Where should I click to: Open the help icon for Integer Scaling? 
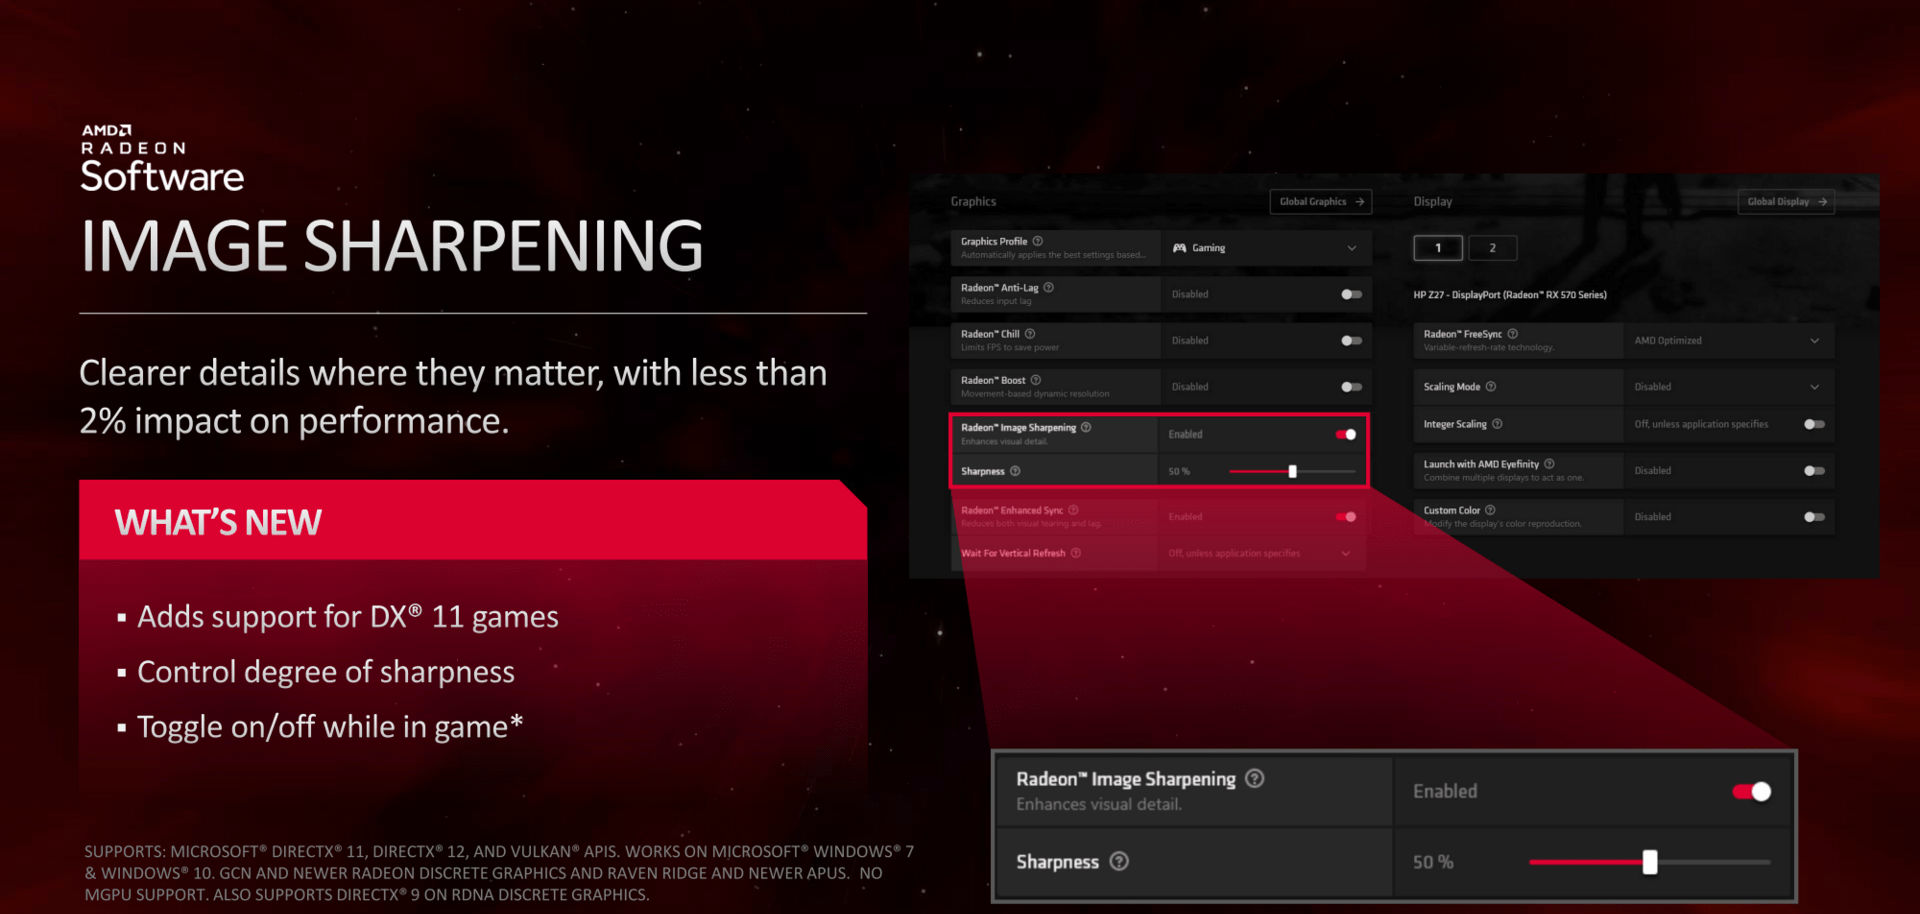click(1497, 424)
